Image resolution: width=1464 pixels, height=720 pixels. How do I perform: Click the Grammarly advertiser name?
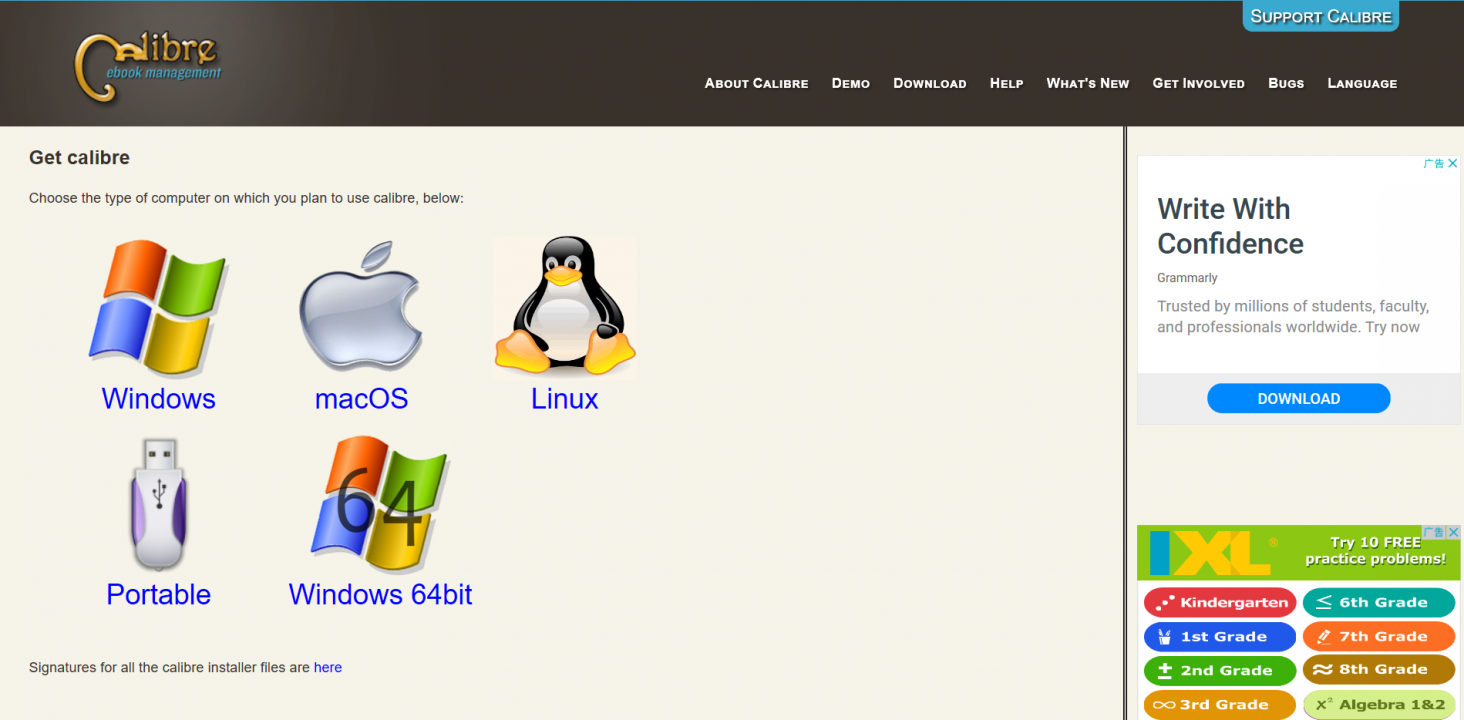[x=1187, y=278]
